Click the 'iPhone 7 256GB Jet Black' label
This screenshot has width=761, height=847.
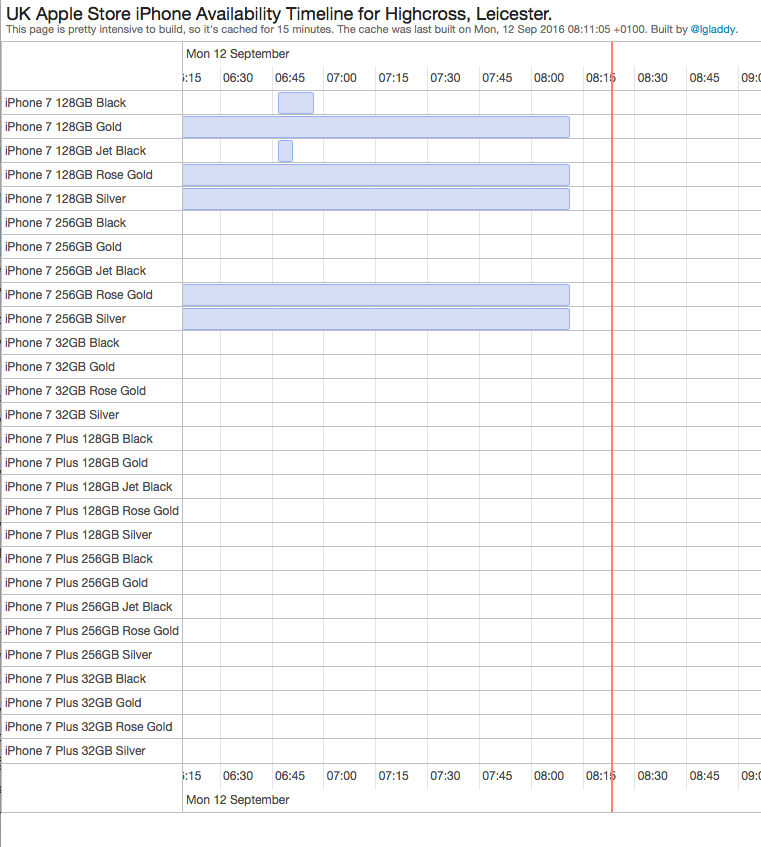[76, 271]
